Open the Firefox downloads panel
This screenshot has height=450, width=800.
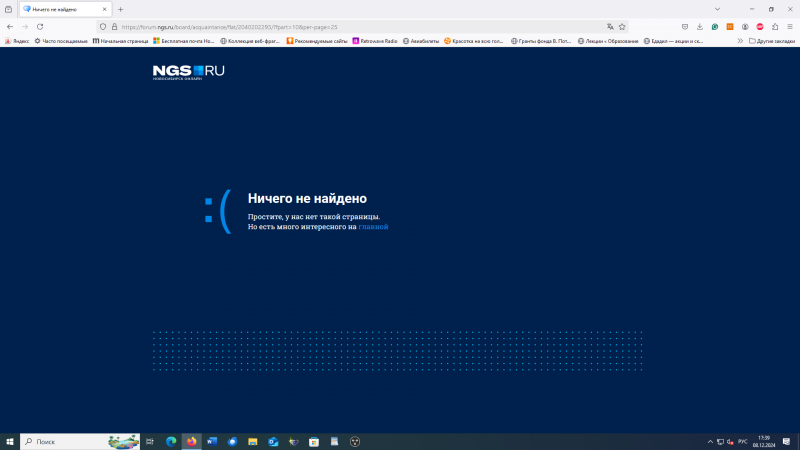[x=700, y=26]
